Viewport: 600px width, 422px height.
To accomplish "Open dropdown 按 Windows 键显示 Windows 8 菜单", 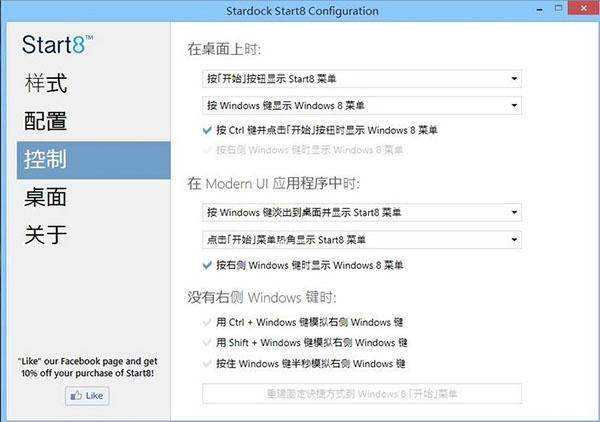I will coord(362,105).
